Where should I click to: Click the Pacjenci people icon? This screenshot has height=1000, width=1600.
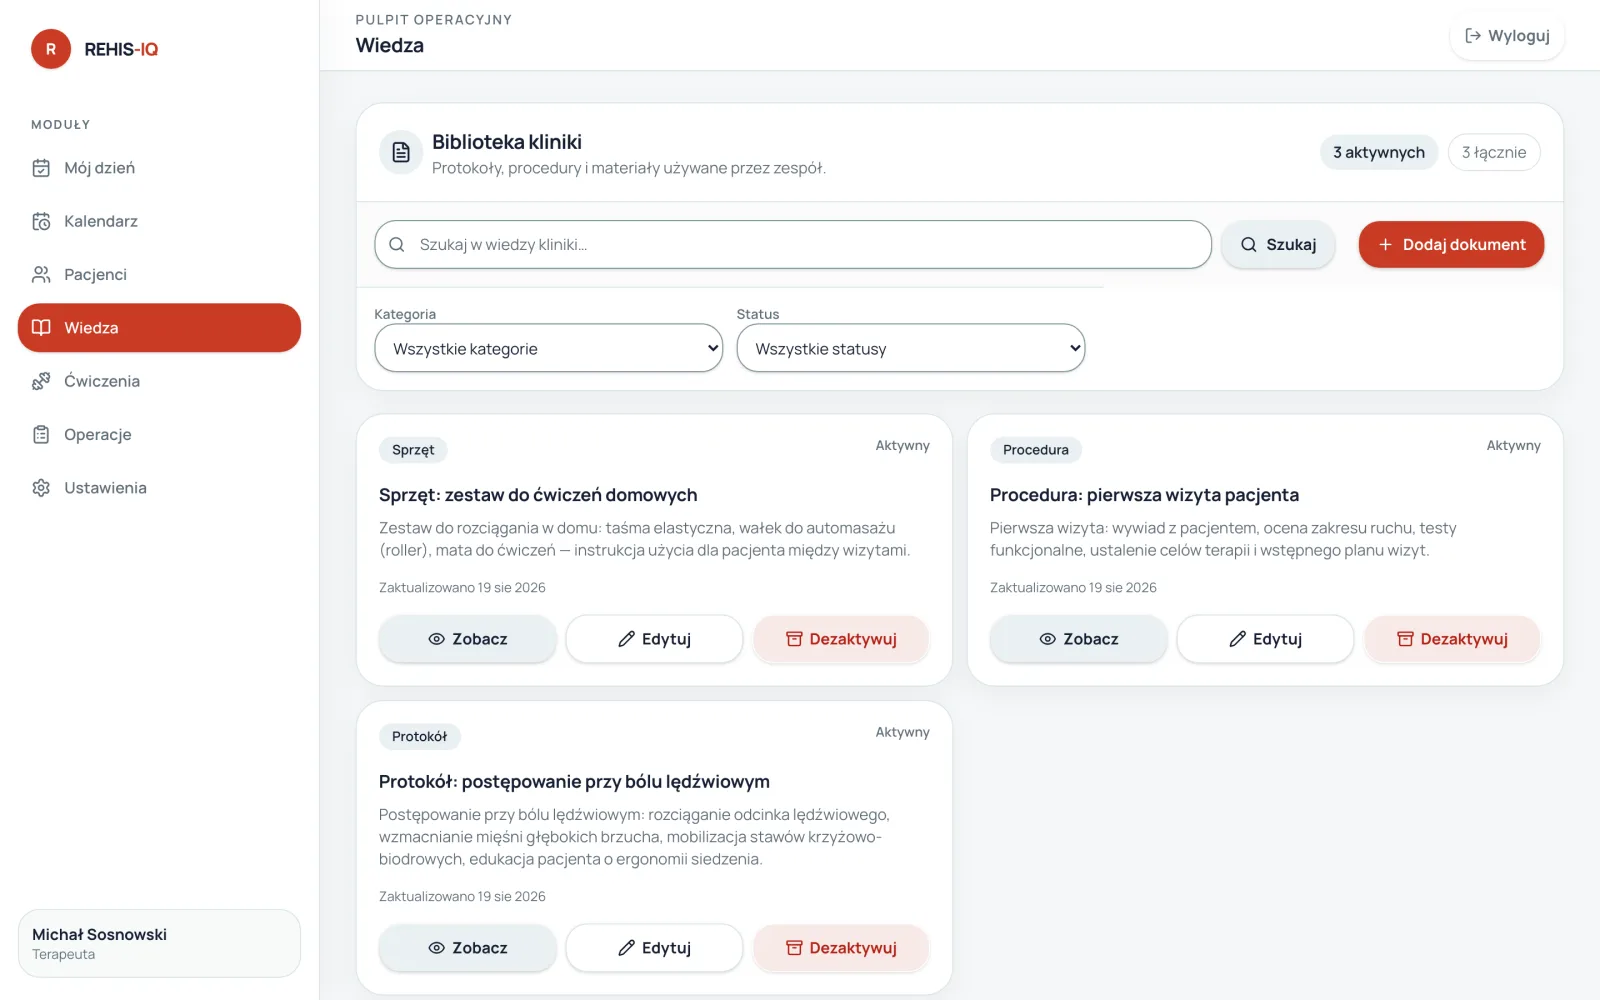tap(41, 274)
